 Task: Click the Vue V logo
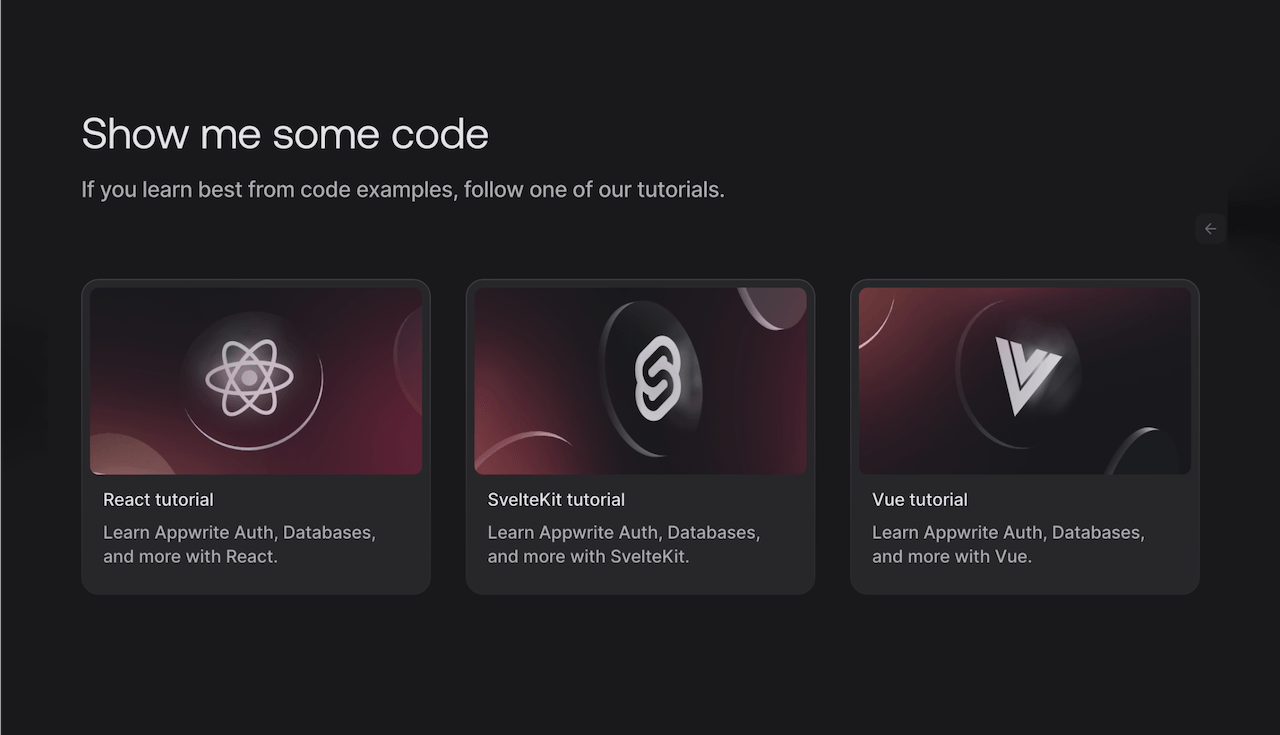pyautogui.click(x=1027, y=374)
